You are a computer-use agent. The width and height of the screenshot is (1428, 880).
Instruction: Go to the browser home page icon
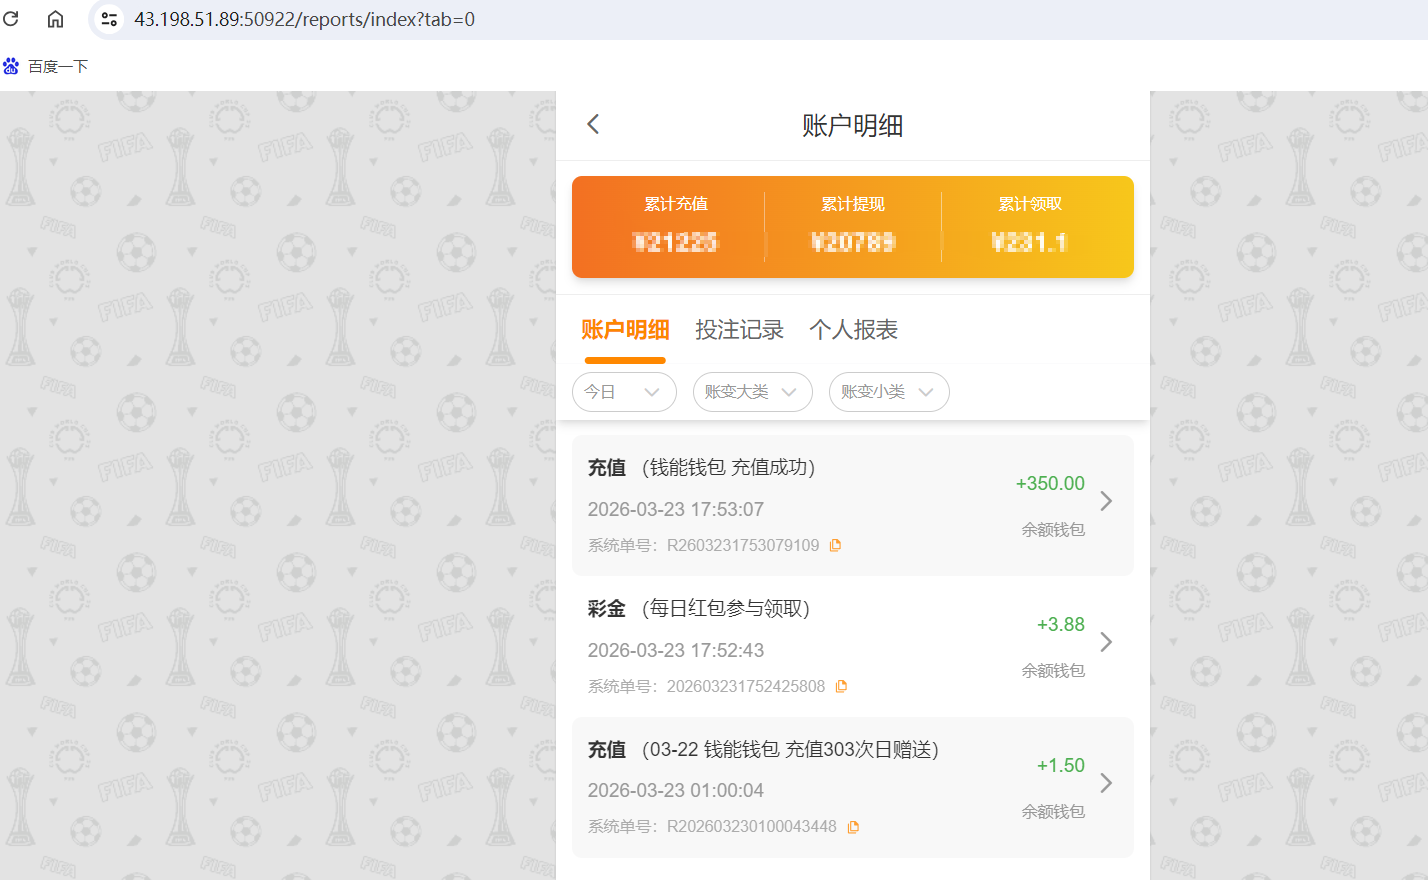[x=56, y=19]
